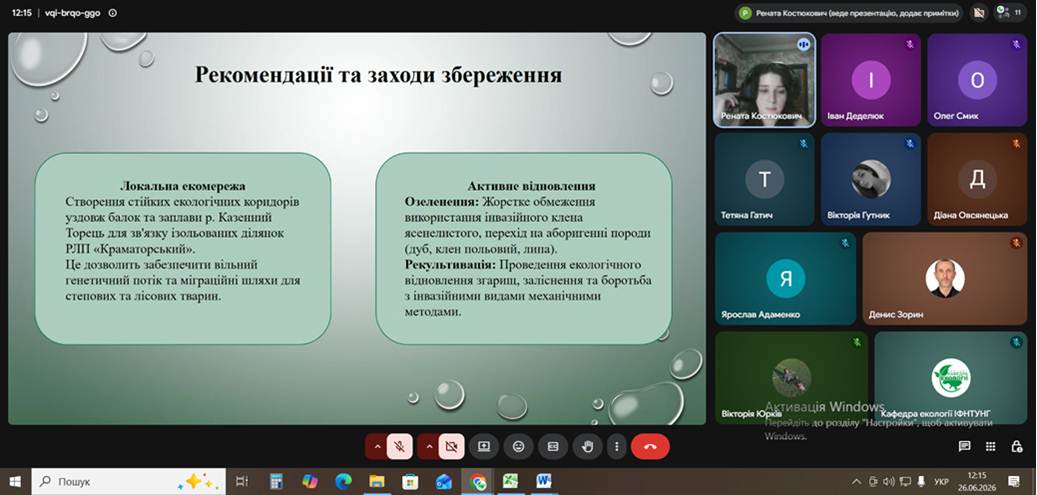
Task: Click the bold word Озеленення on slide
Action: click(442, 201)
